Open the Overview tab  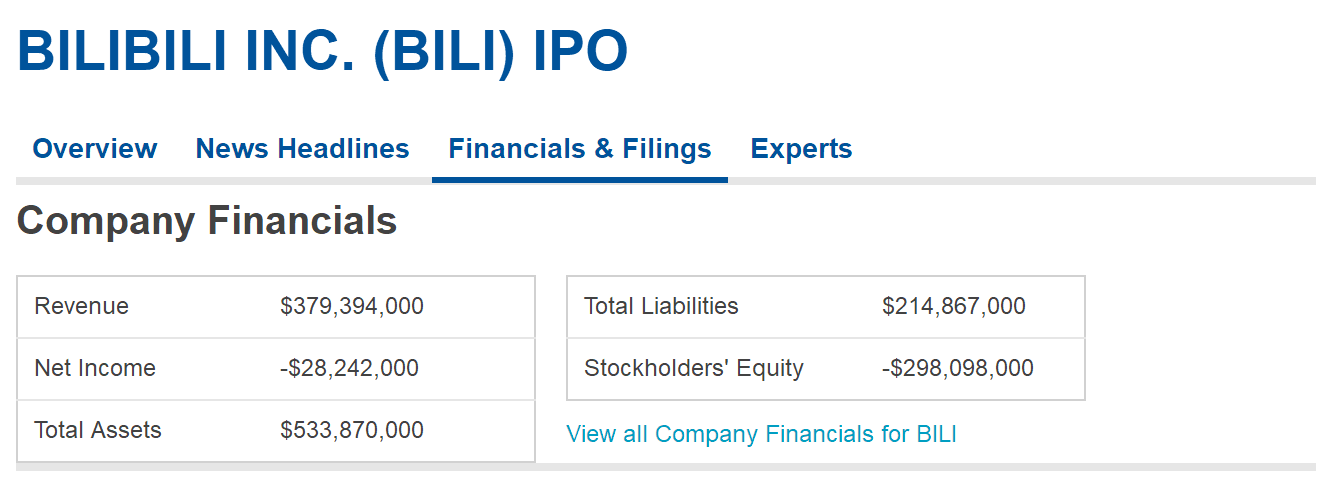point(94,149)
